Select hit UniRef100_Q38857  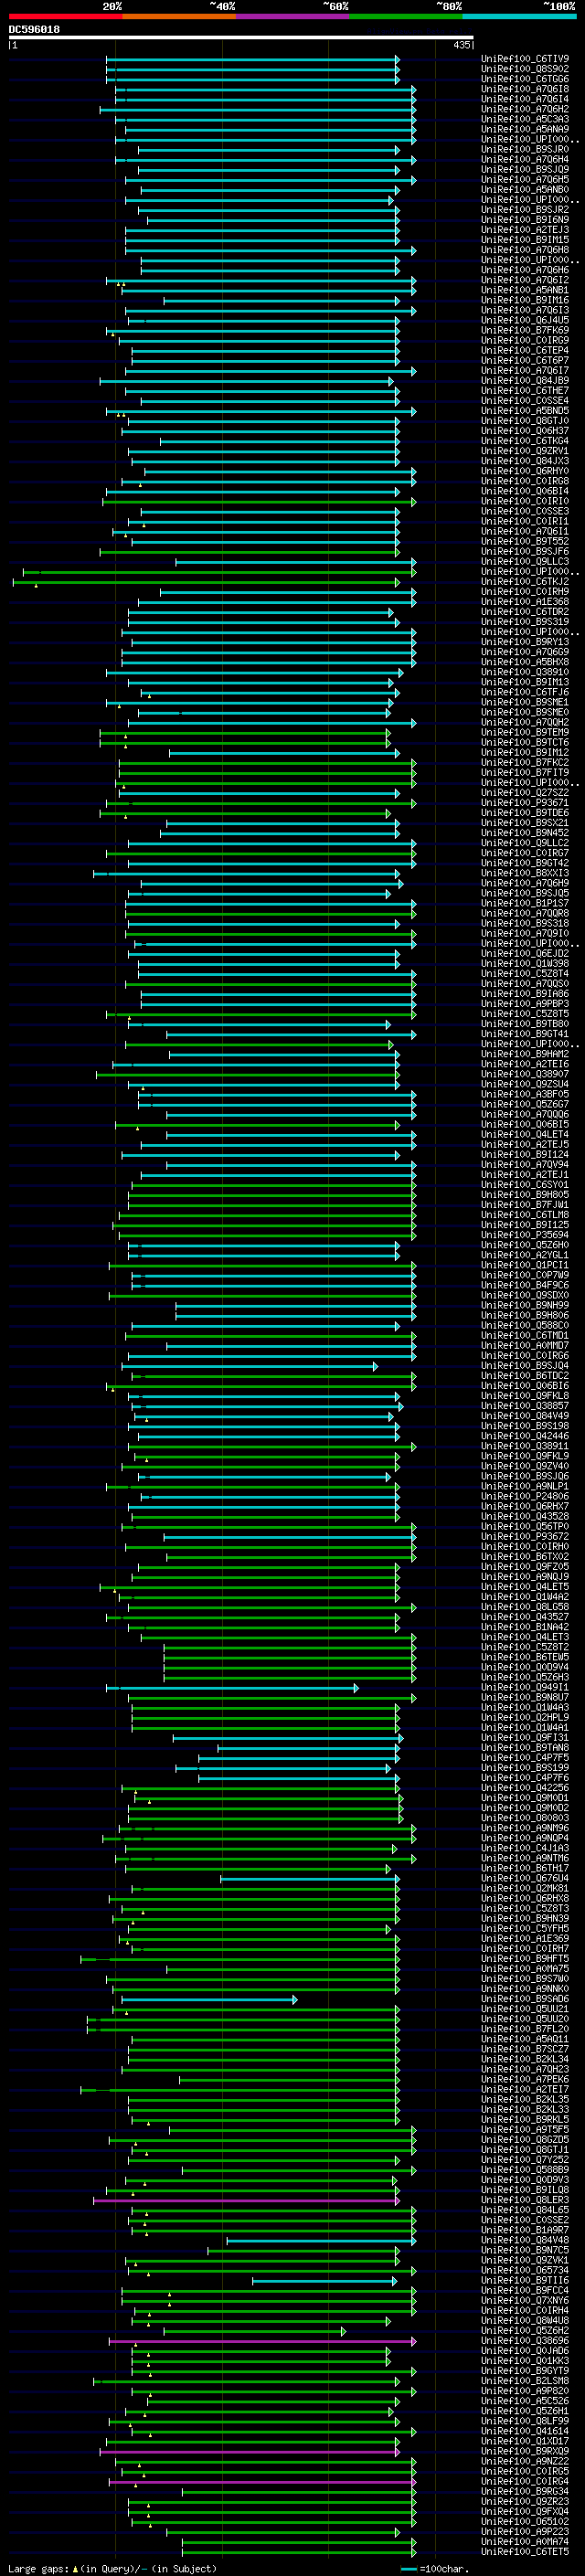tap(525, 1406)
